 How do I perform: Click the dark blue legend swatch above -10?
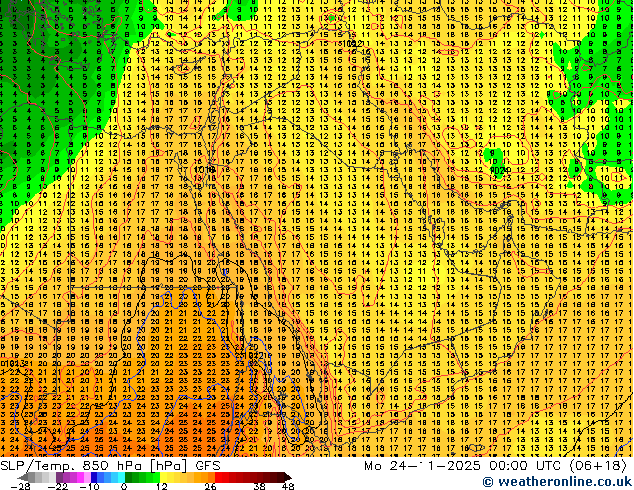pyautogui.click(x=94, y=477)
